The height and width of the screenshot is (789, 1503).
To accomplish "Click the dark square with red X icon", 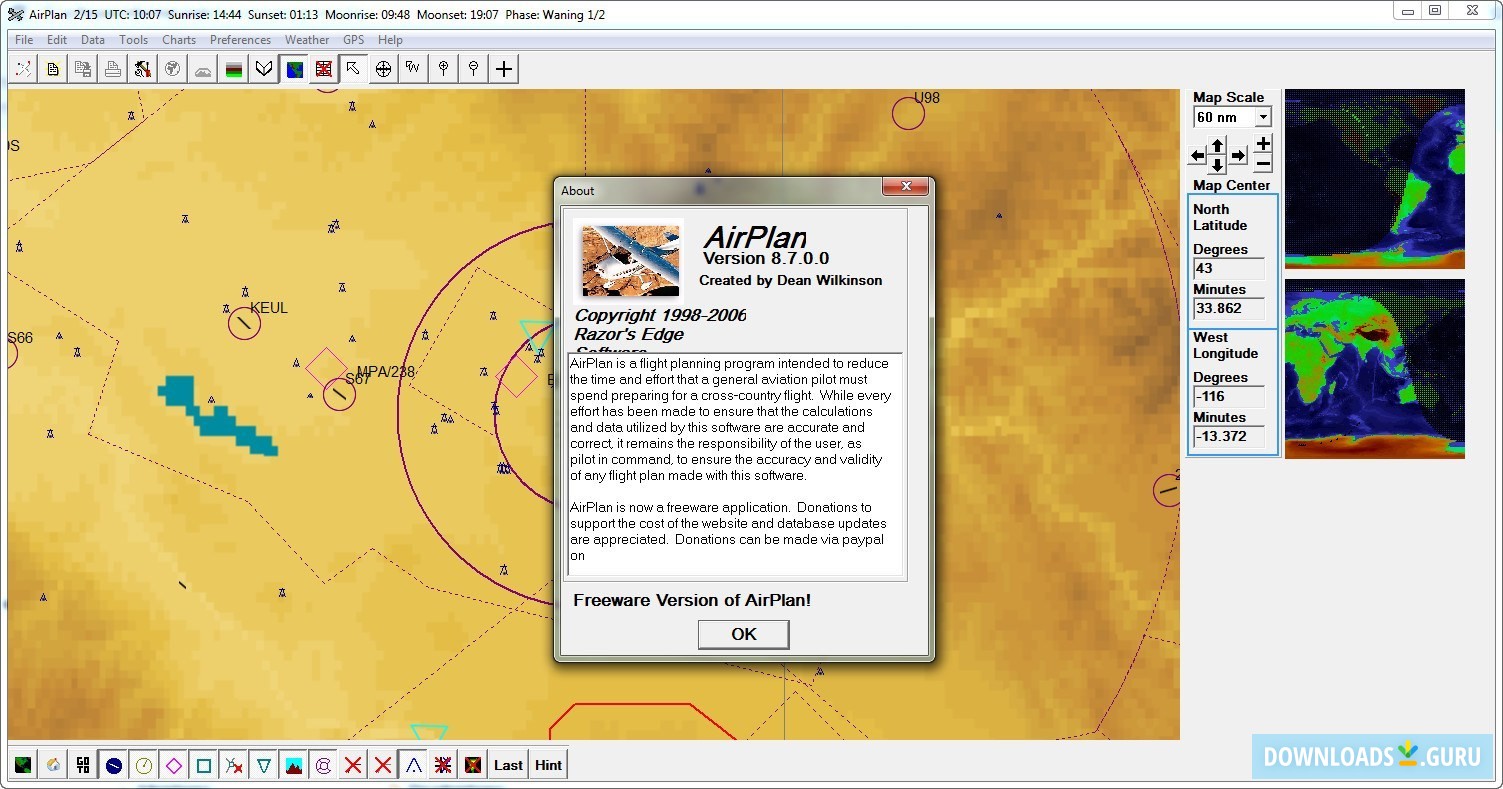I will click(473, 765).
